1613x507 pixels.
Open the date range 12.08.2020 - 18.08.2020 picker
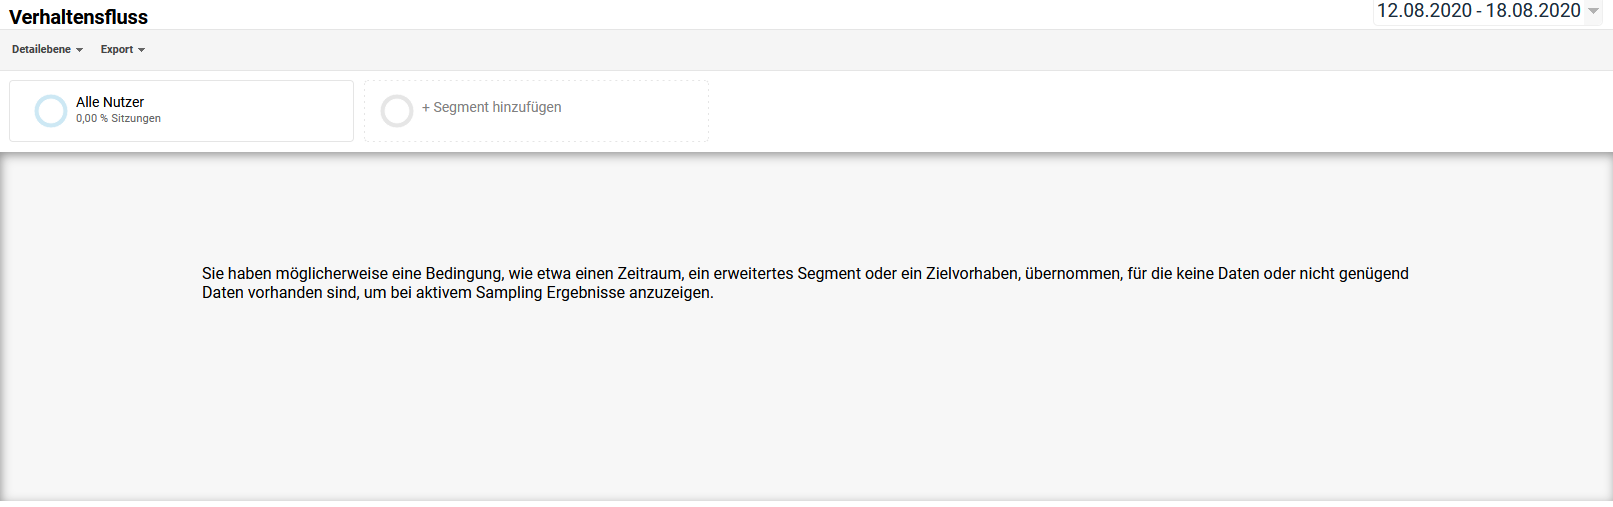tap(1488, 11)
